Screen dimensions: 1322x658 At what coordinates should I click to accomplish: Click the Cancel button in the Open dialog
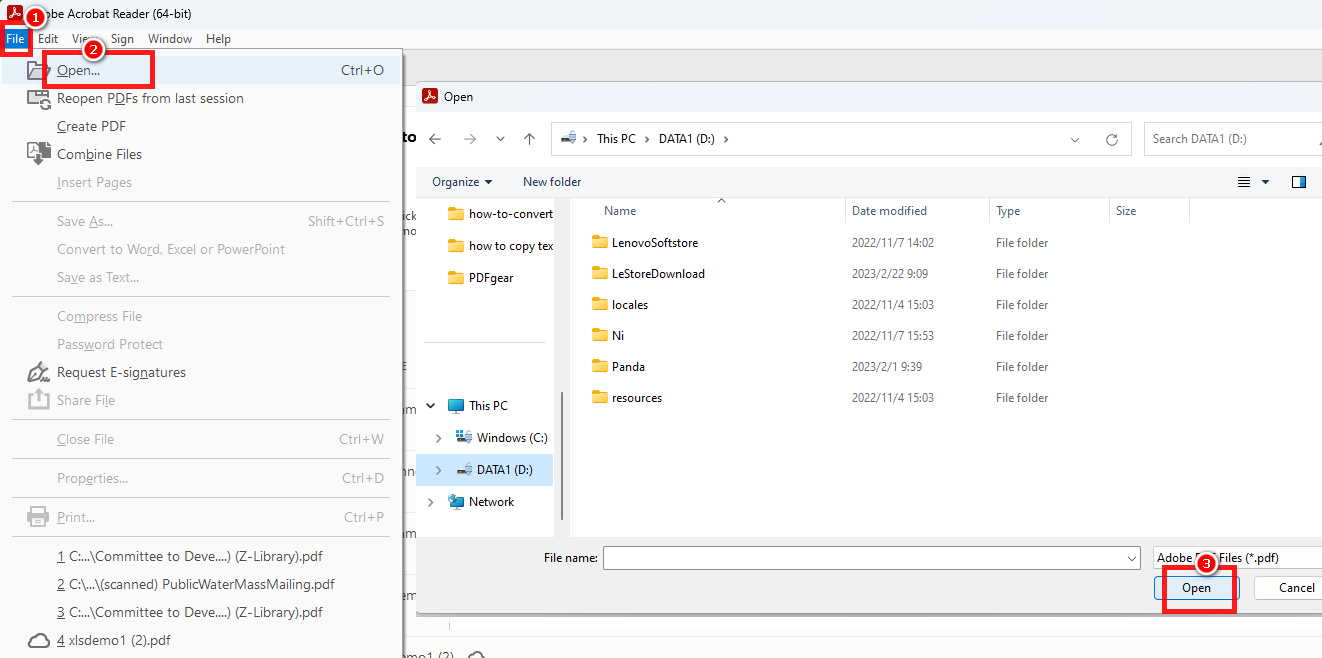click(x=1298, y=588)
